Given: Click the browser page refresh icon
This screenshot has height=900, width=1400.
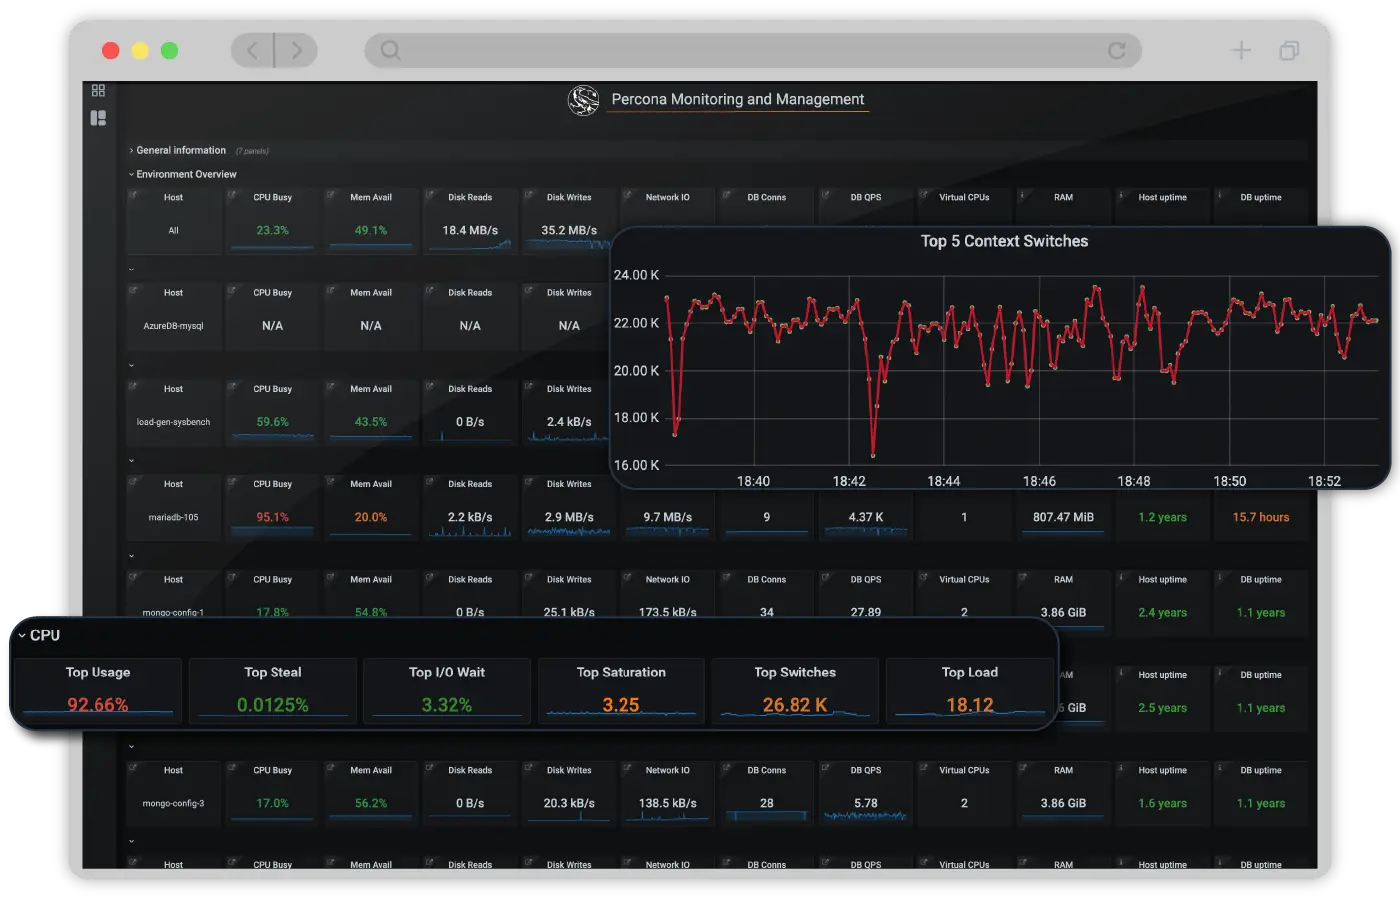Looking at the screenshot, I should [x=1117, y=50].
